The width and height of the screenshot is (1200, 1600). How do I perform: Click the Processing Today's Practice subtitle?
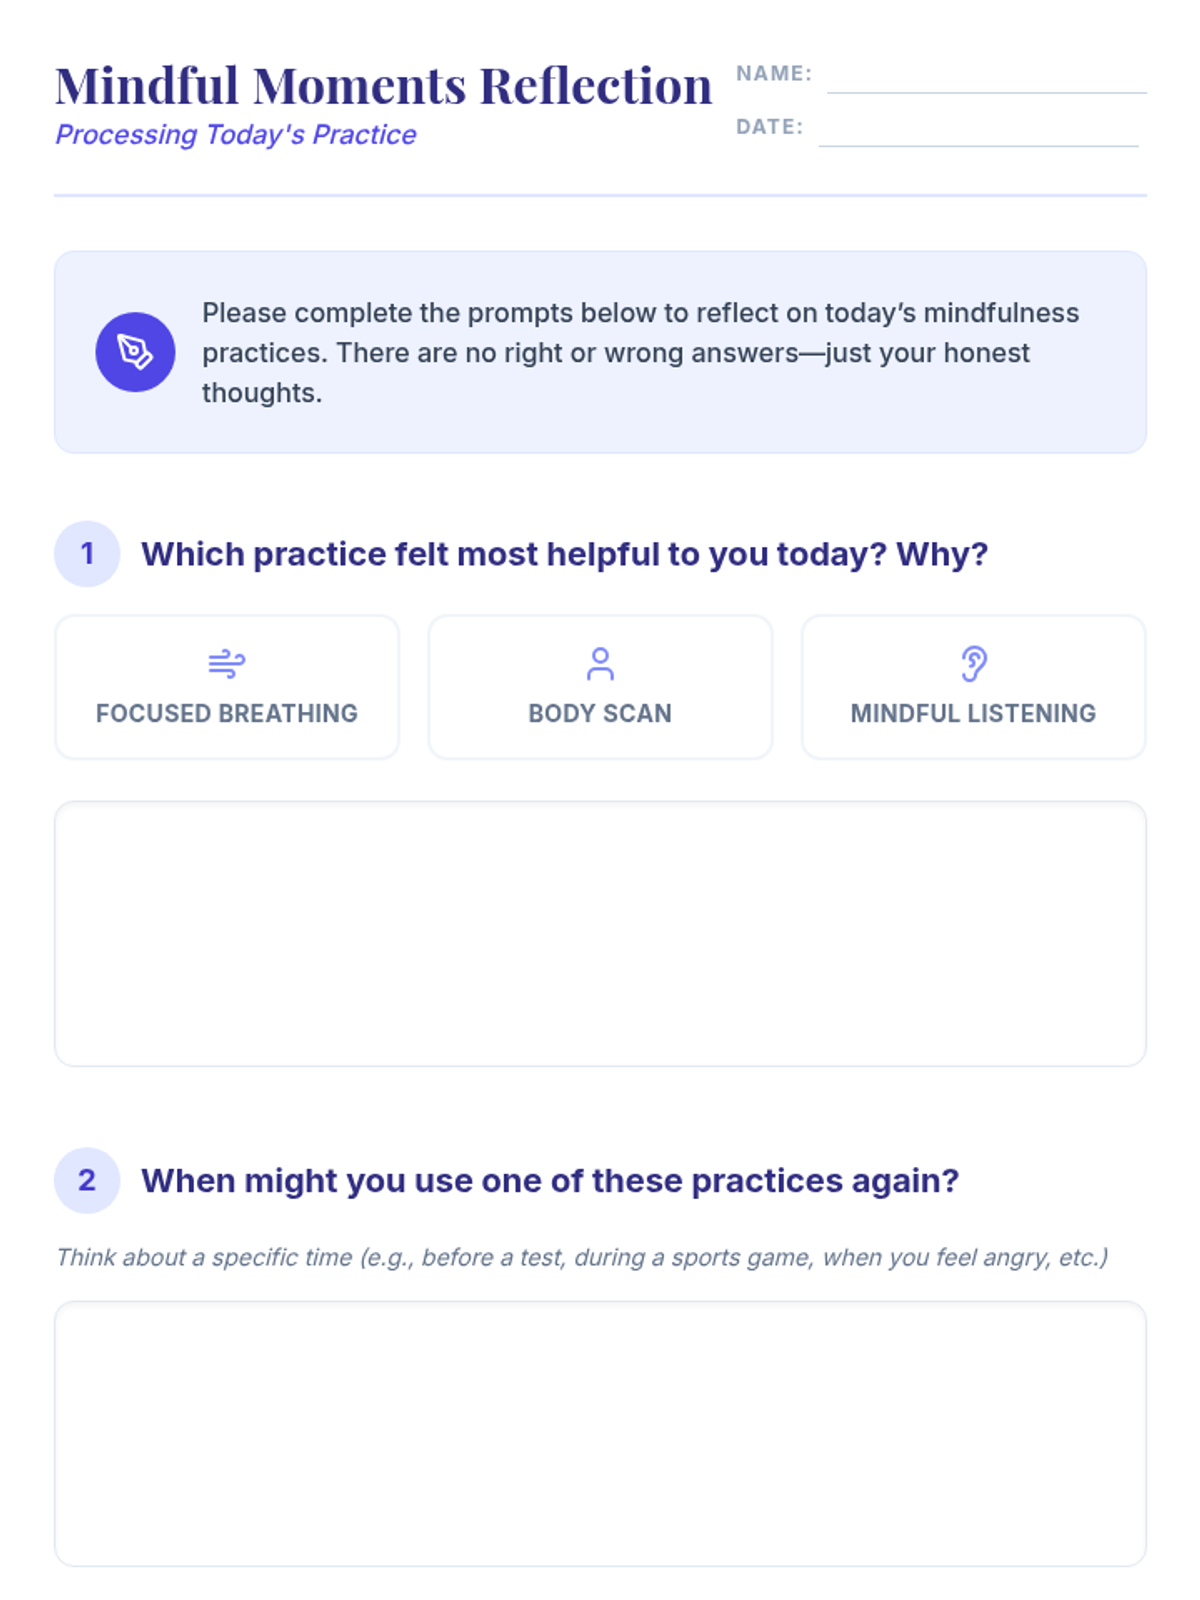click(x=235, y=134)
